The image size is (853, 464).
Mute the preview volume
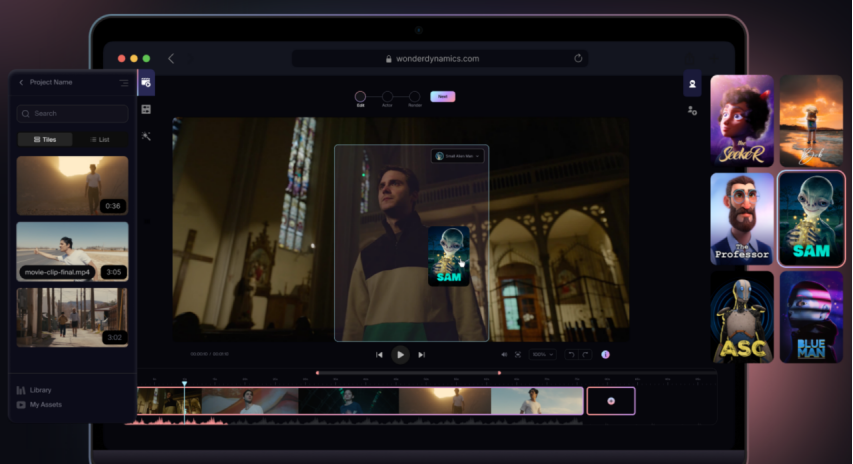click(504, 354)
